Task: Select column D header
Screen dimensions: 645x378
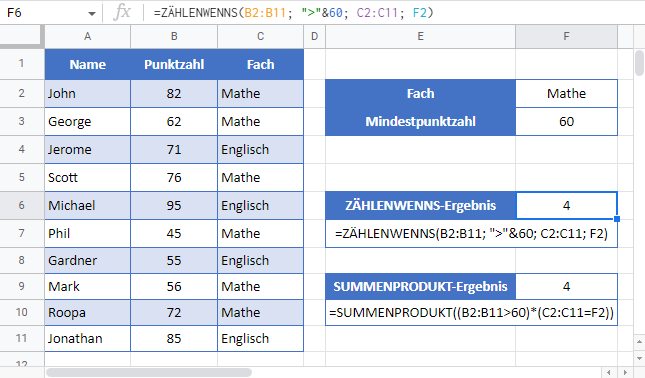Action: click(315, 37)
